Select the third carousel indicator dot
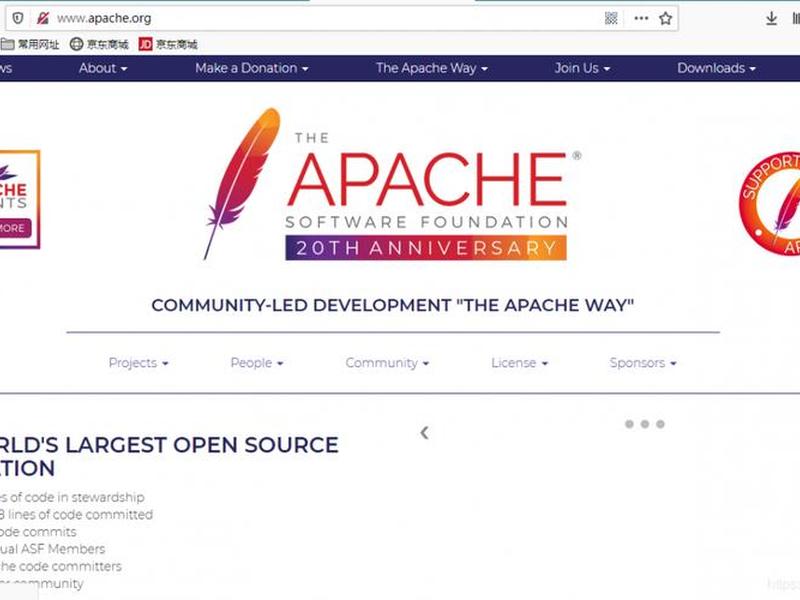 point(660,424)
